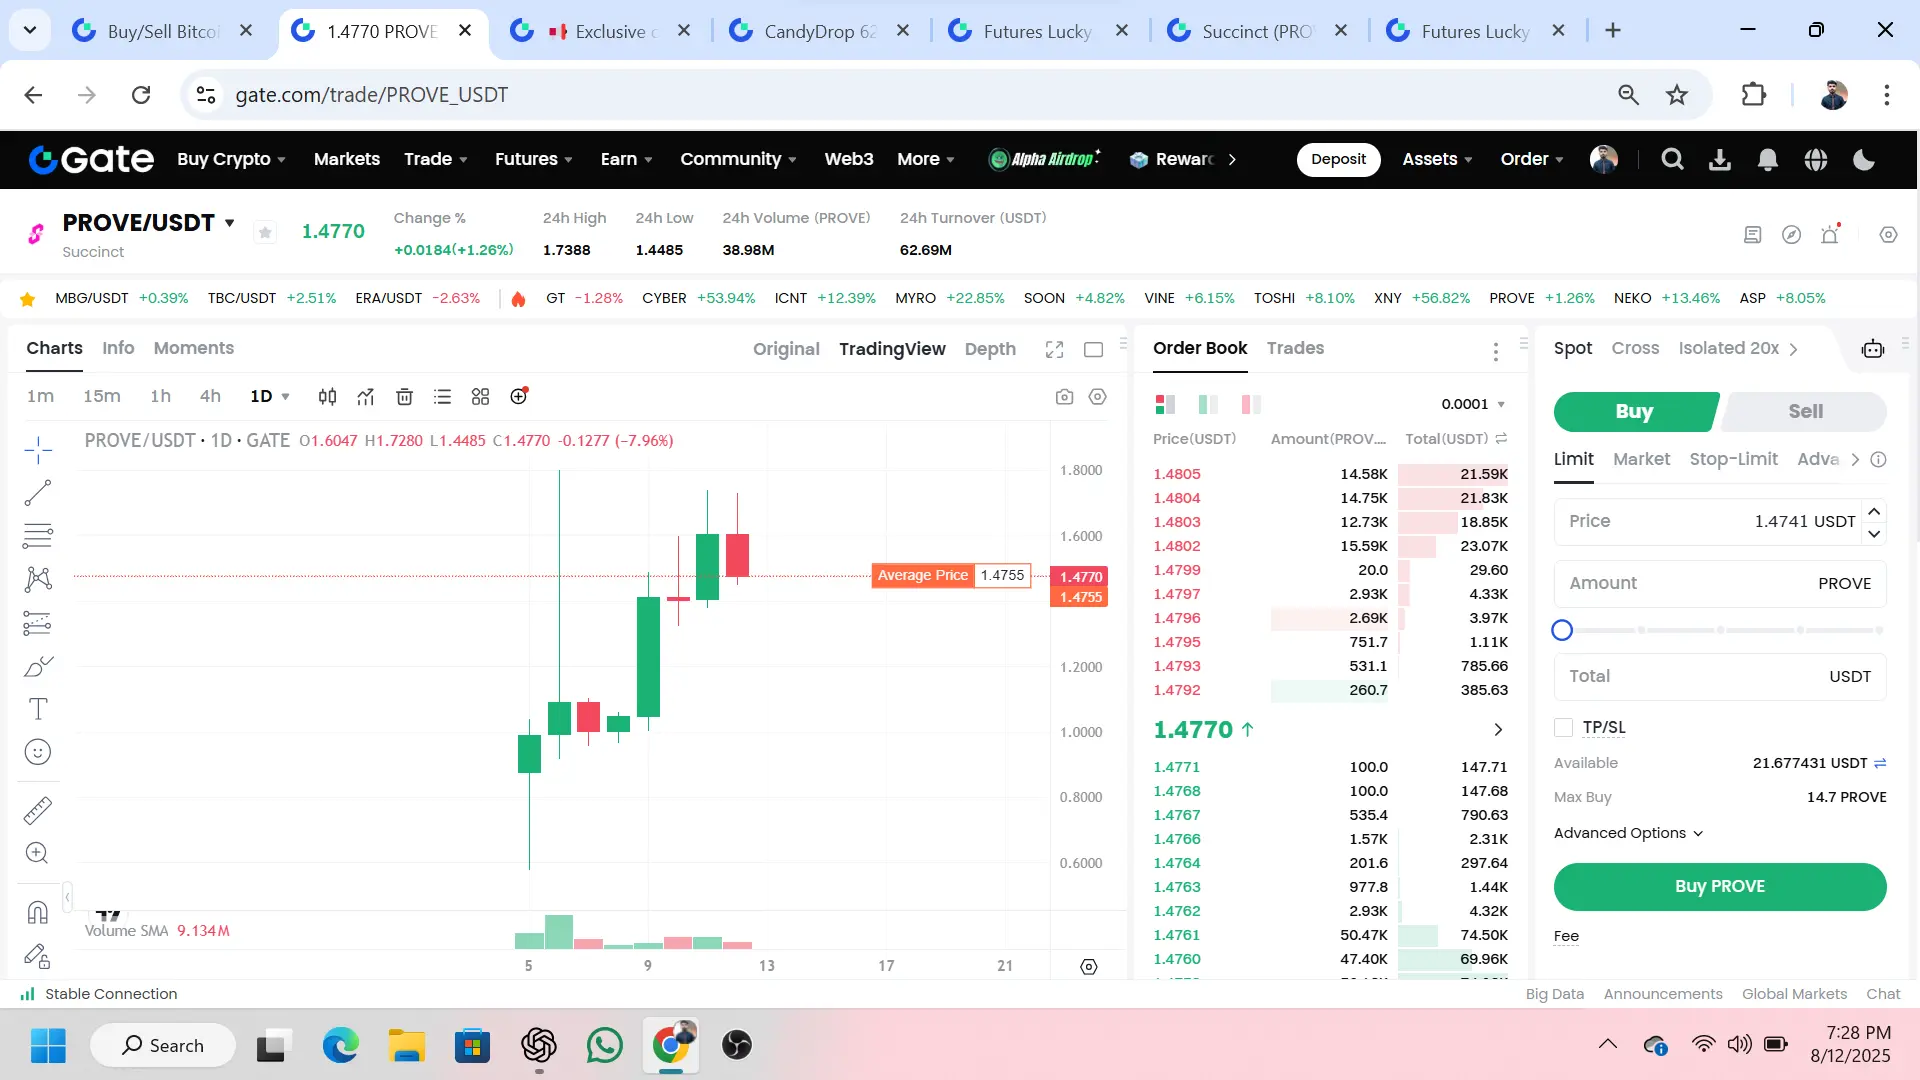Screen dimensions: 1920x1080
Task: Expand the chart to fullscreen
Action: [1054, 349]
